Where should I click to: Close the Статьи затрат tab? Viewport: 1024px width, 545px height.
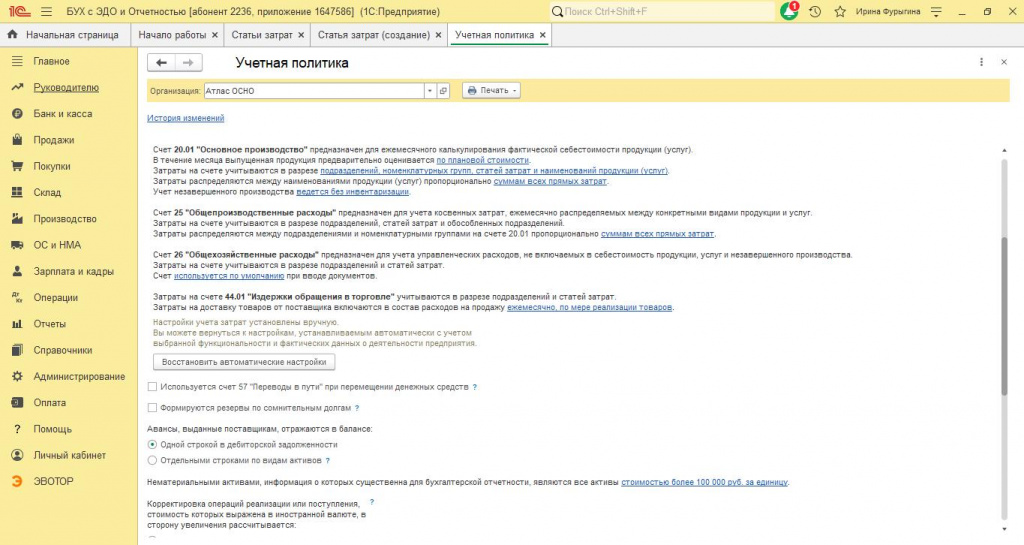click(x=301, y=35)
